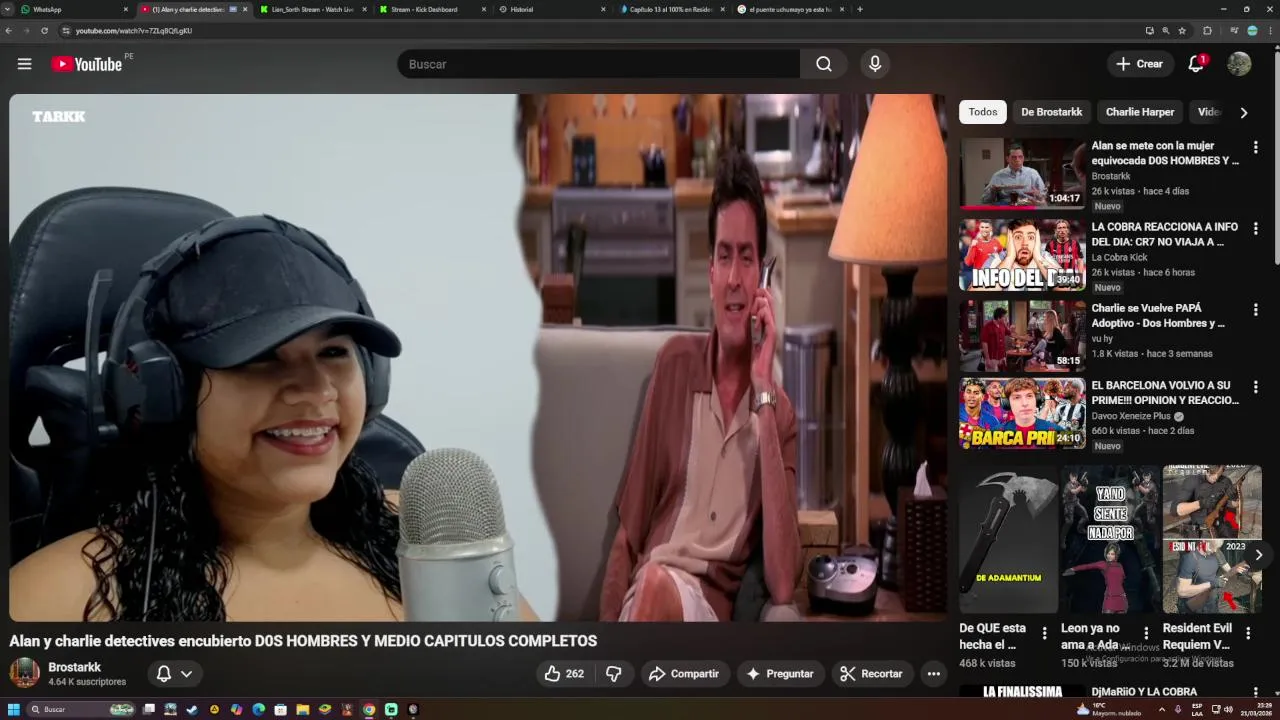
Task: Open subscription notification bell dropdown
Action: (173, 674)
